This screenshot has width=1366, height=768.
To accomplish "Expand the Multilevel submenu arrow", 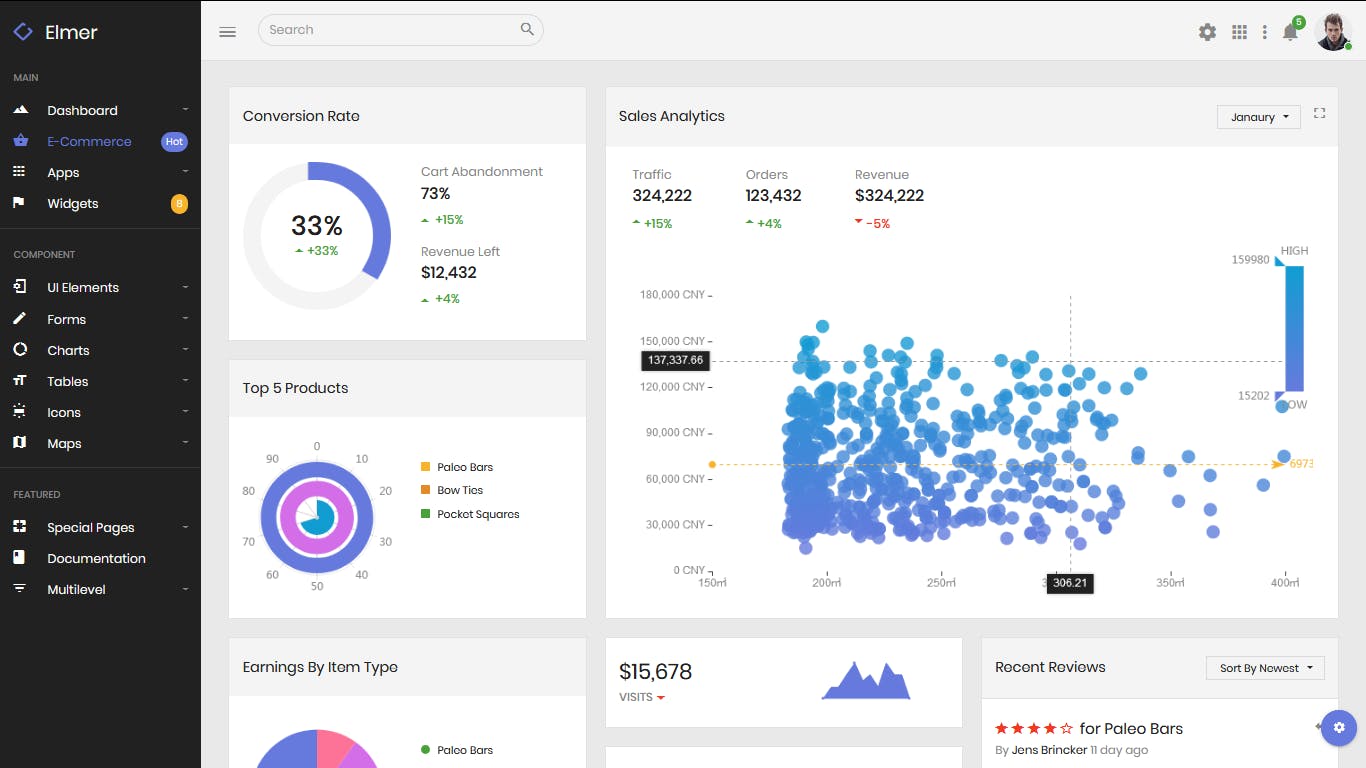I will (x=185, y=589).
